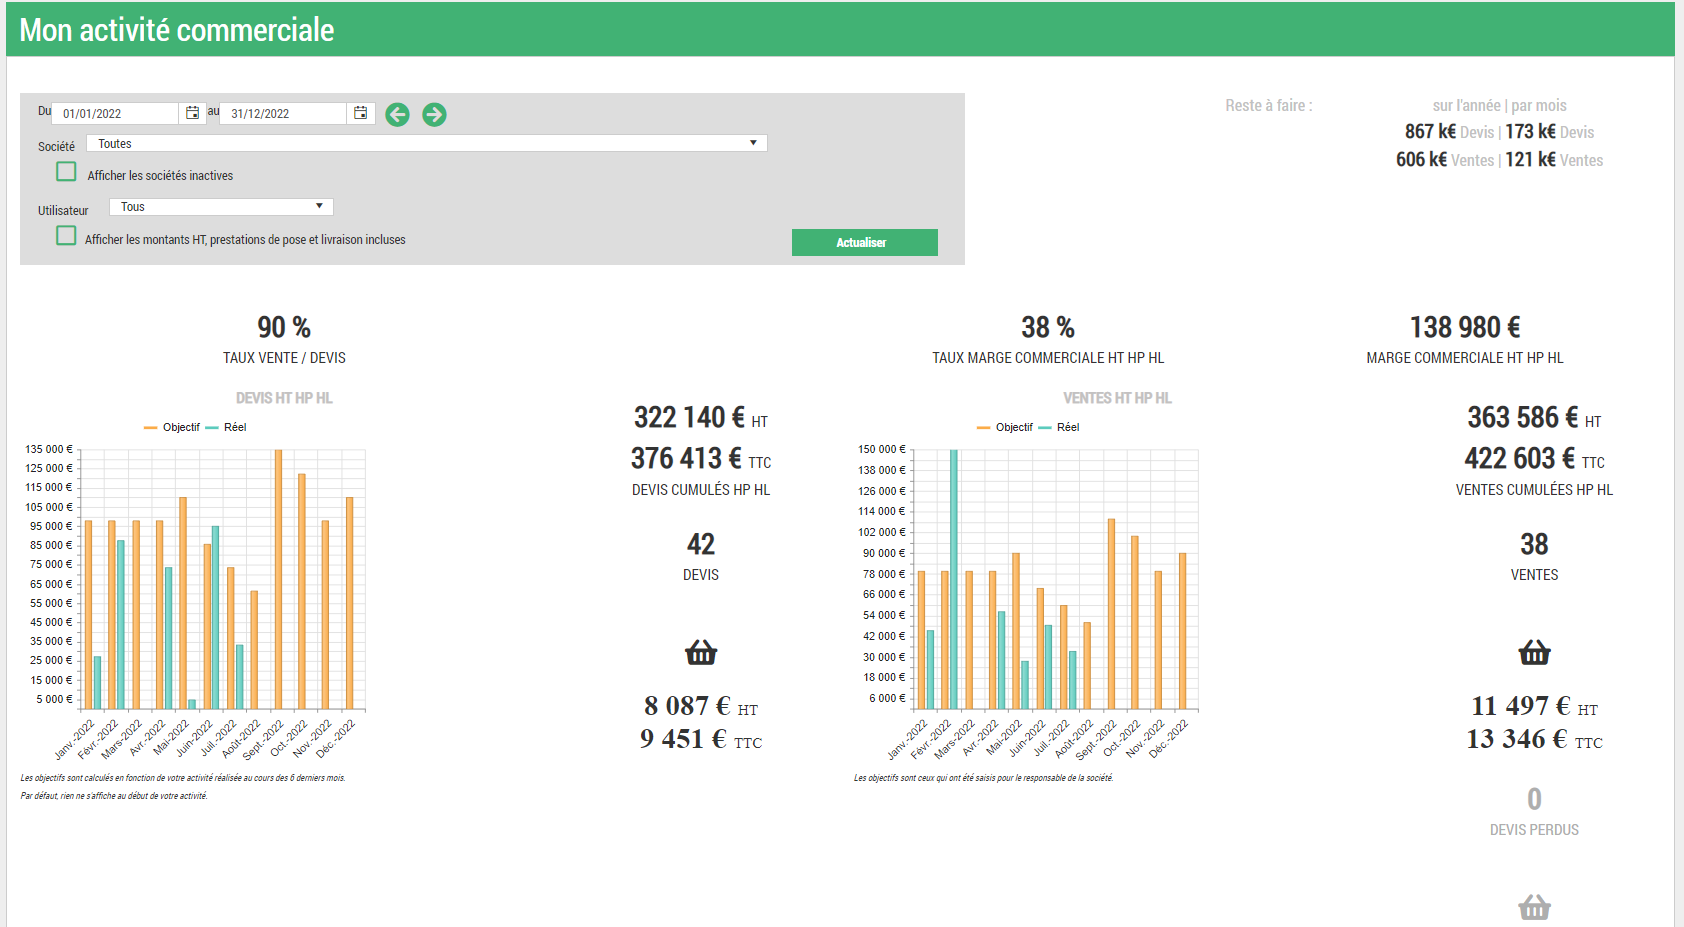
Task: Click basket icon below DEVIS PERDUS
Action: point(1534,907)
